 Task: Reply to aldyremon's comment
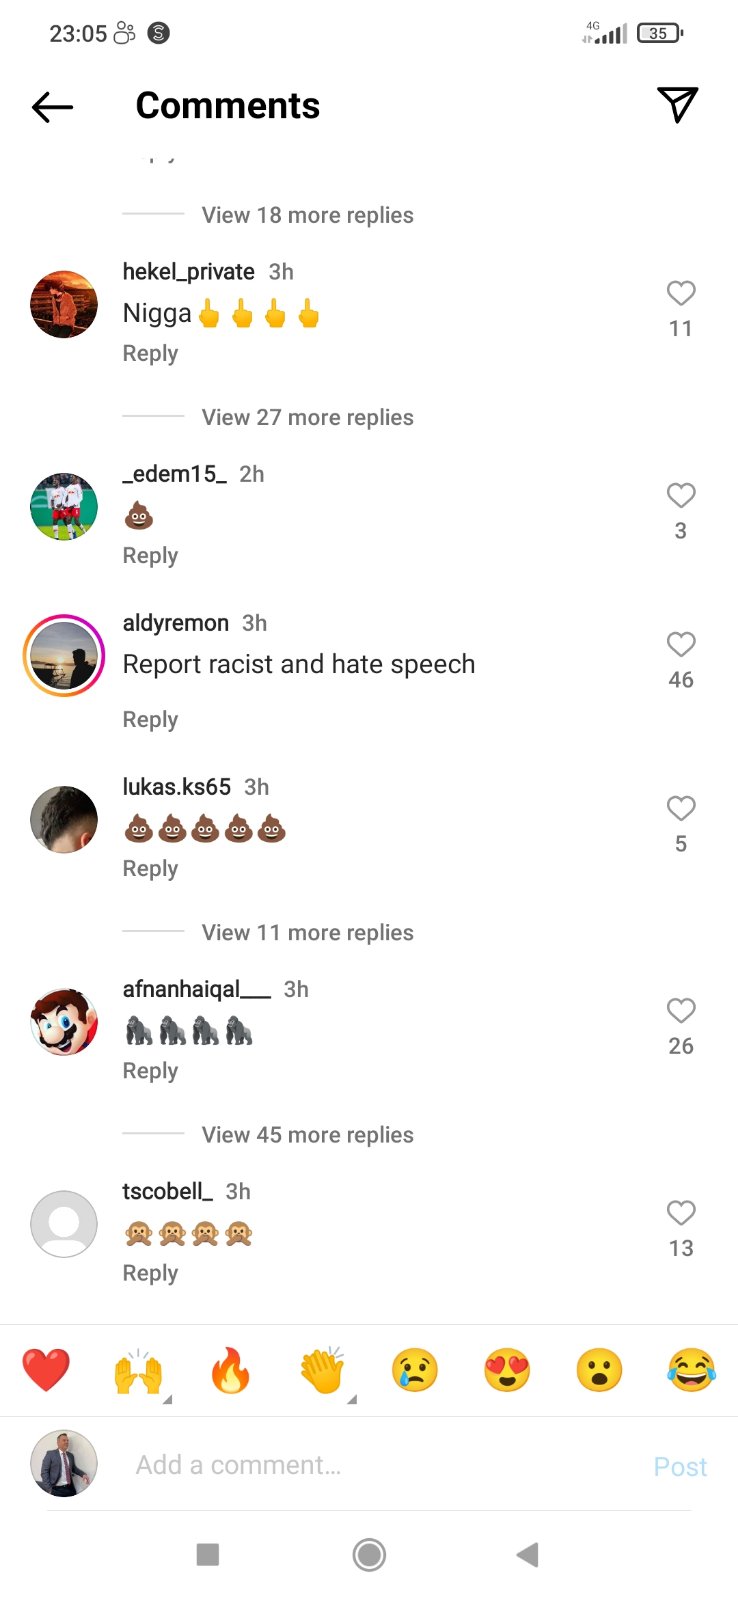click(x=150, y=720)
